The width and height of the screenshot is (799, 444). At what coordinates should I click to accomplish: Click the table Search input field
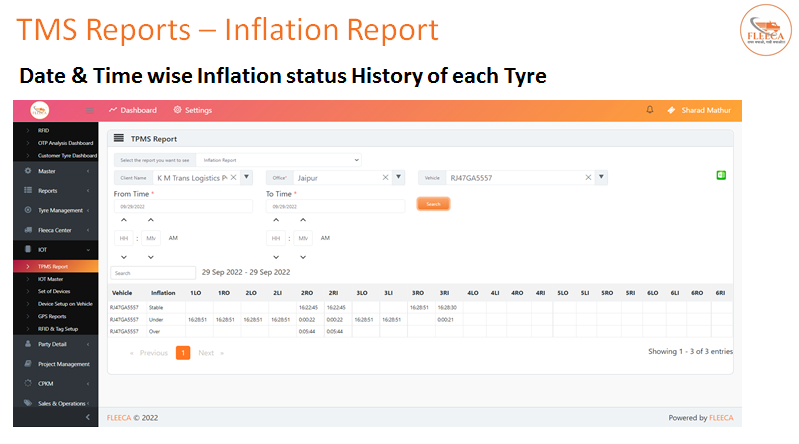(153, 273)
